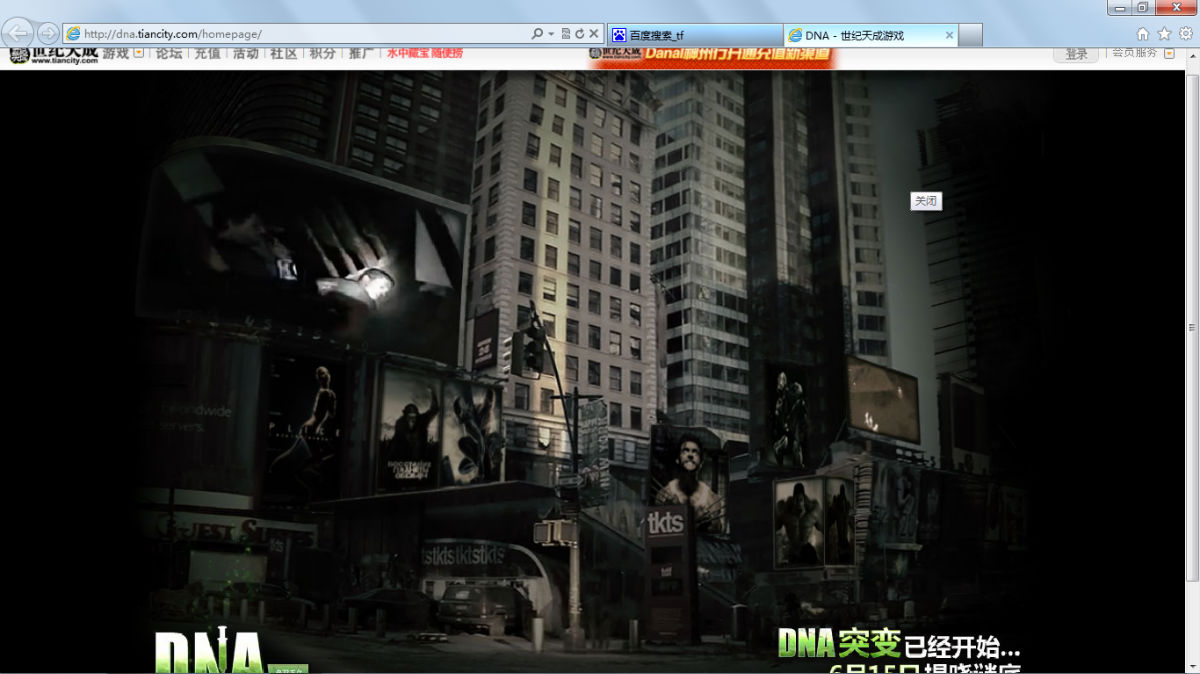Click the search magnifier in the address bar
Screen dimensions: 1200x674
(x=538, y=34)
